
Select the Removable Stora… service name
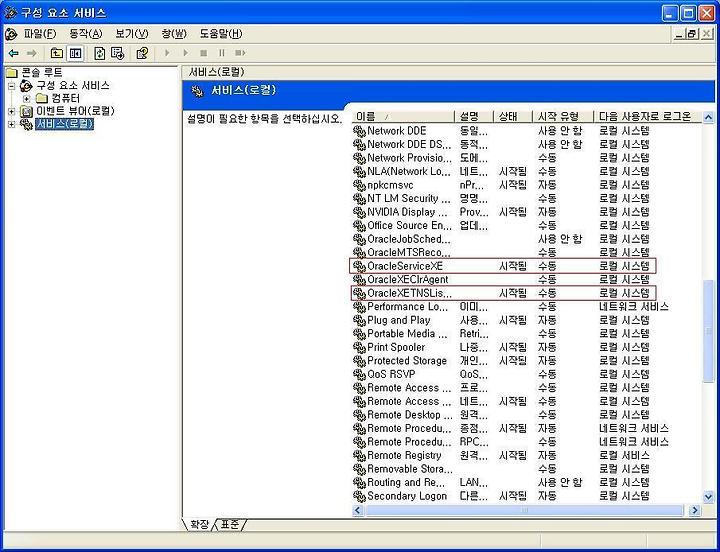(410, 469)
